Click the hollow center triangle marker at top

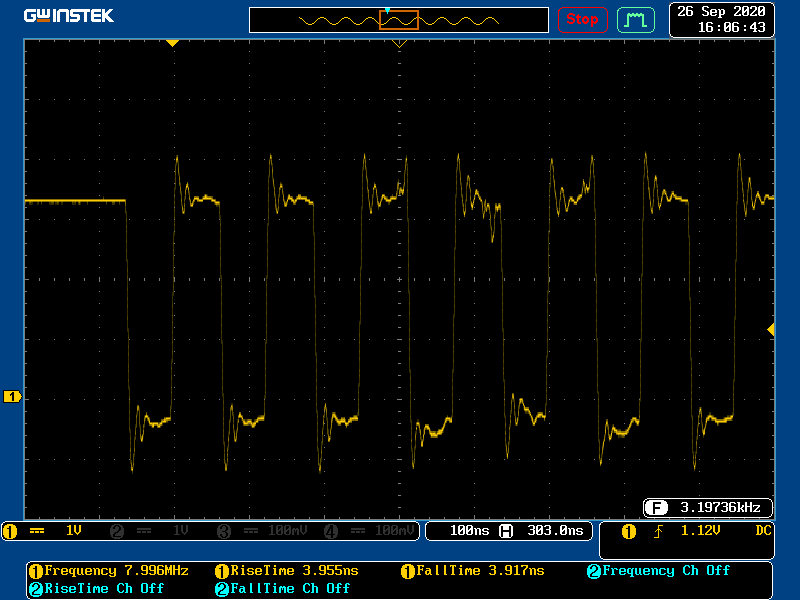399,44
